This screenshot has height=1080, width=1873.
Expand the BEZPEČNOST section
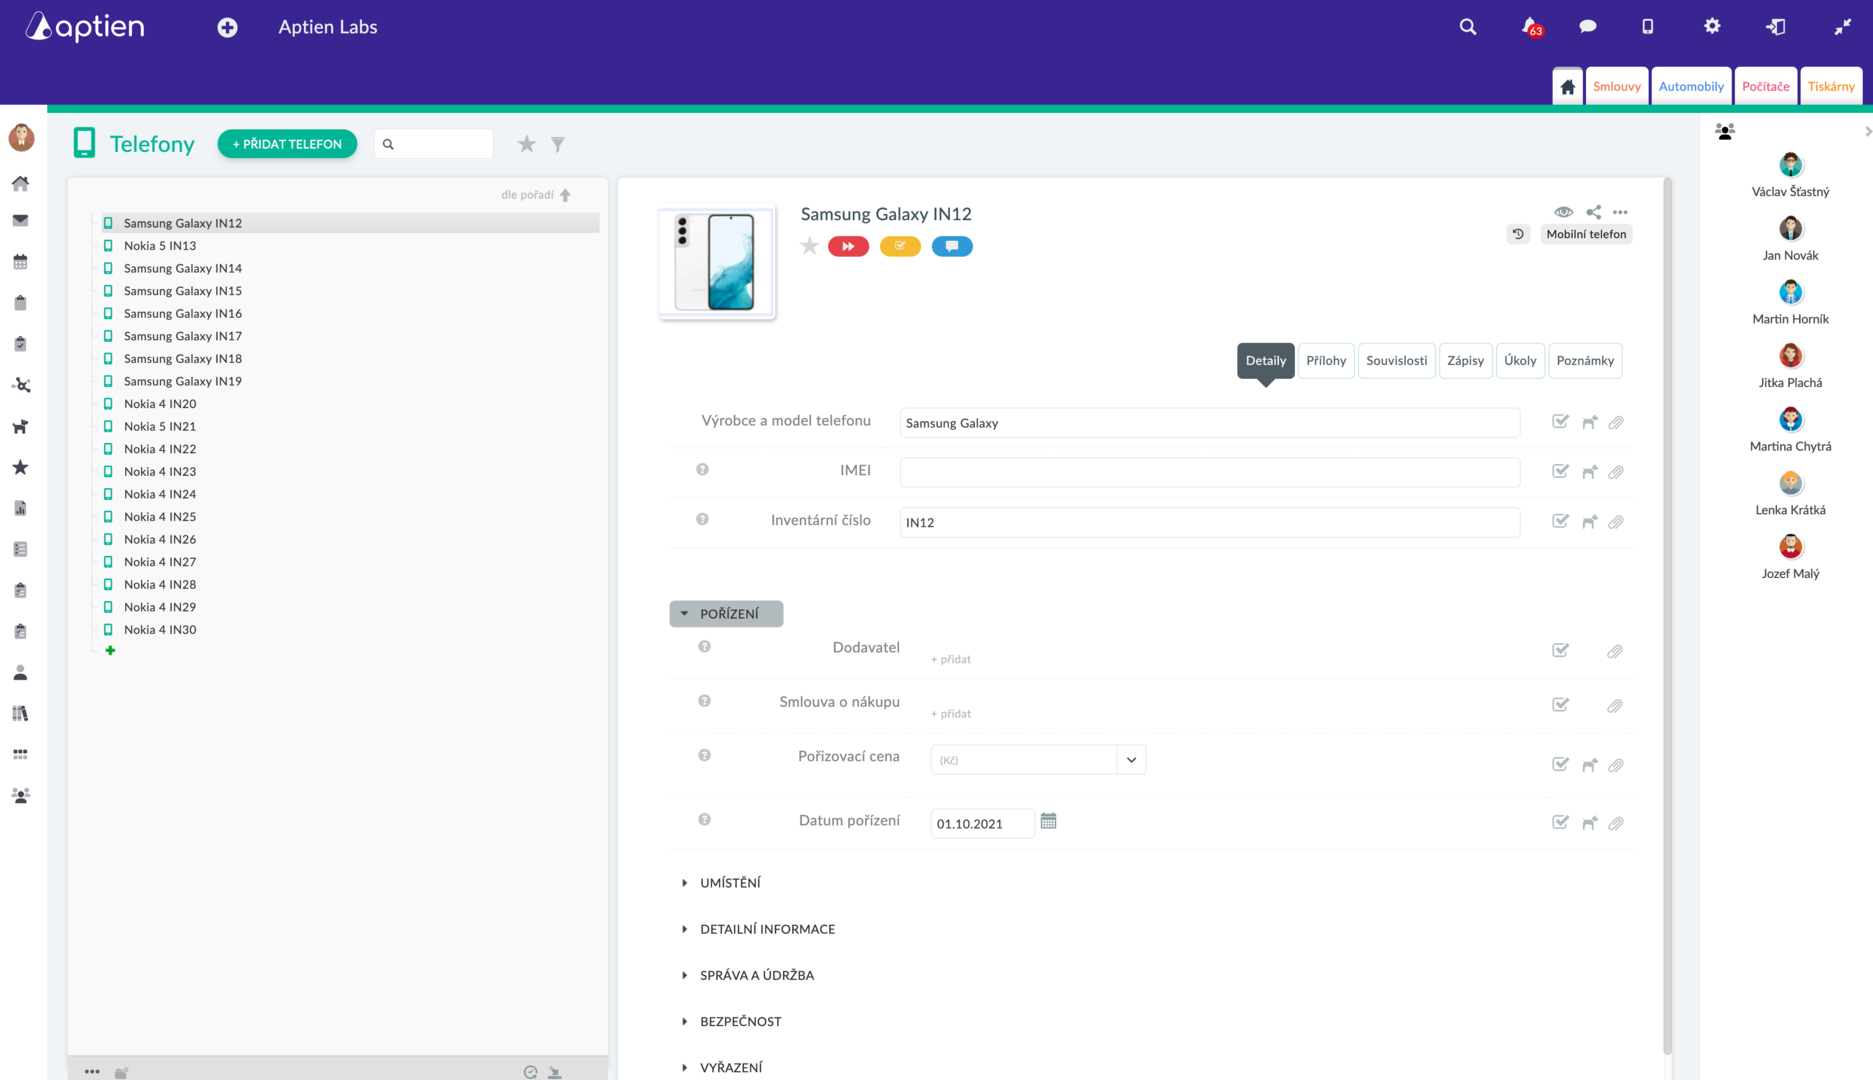[x=732, y=1021]
